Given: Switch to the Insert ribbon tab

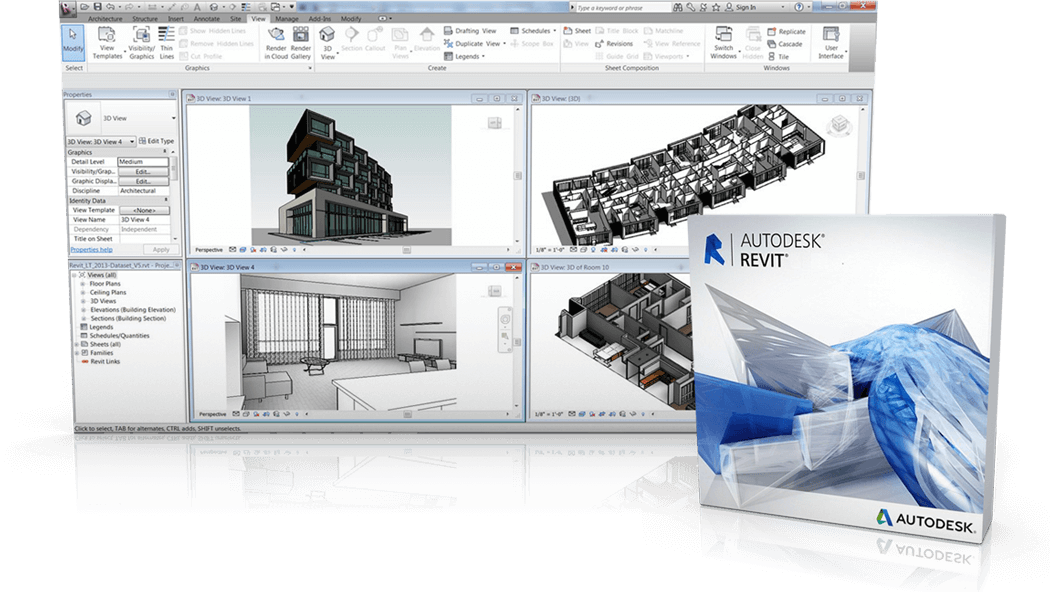Looking at the screenshot, I should click(176, 19).
